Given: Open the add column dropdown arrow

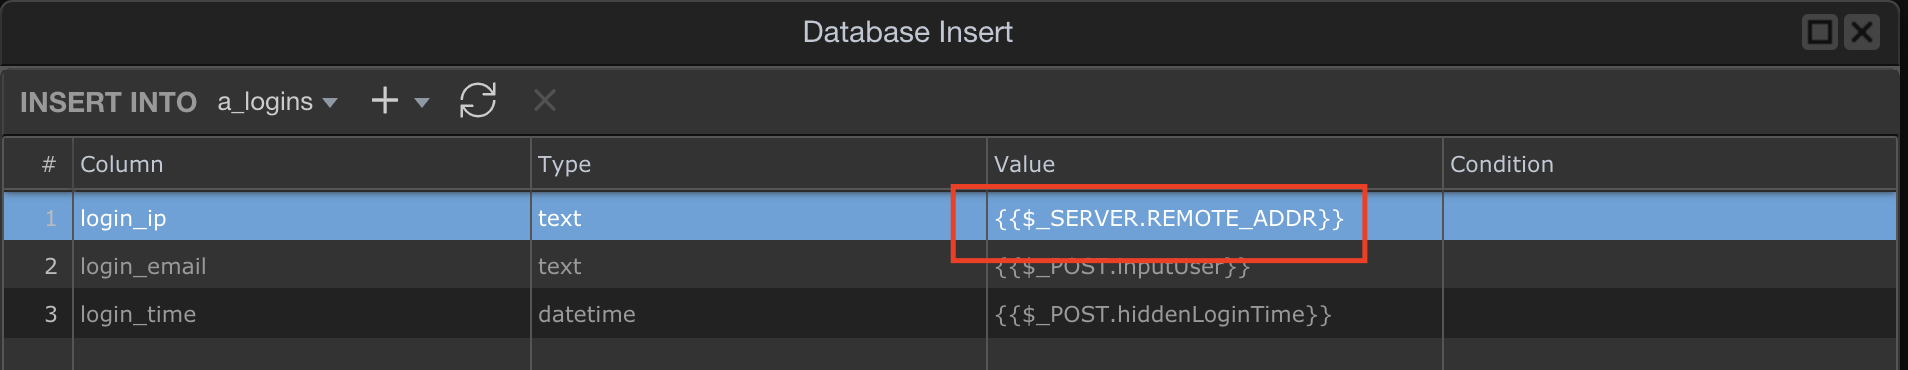Looking at the screenshot, I should 422,102.
